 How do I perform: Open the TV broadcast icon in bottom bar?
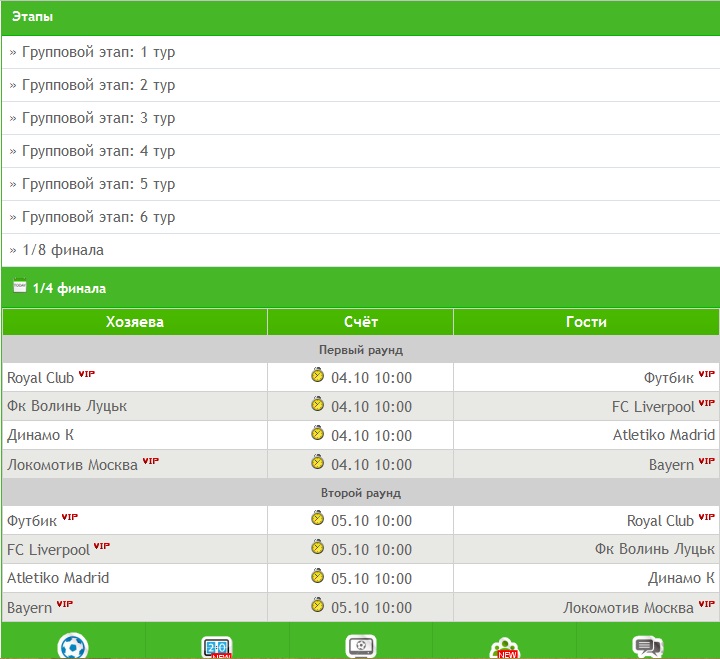coord(361,646)
